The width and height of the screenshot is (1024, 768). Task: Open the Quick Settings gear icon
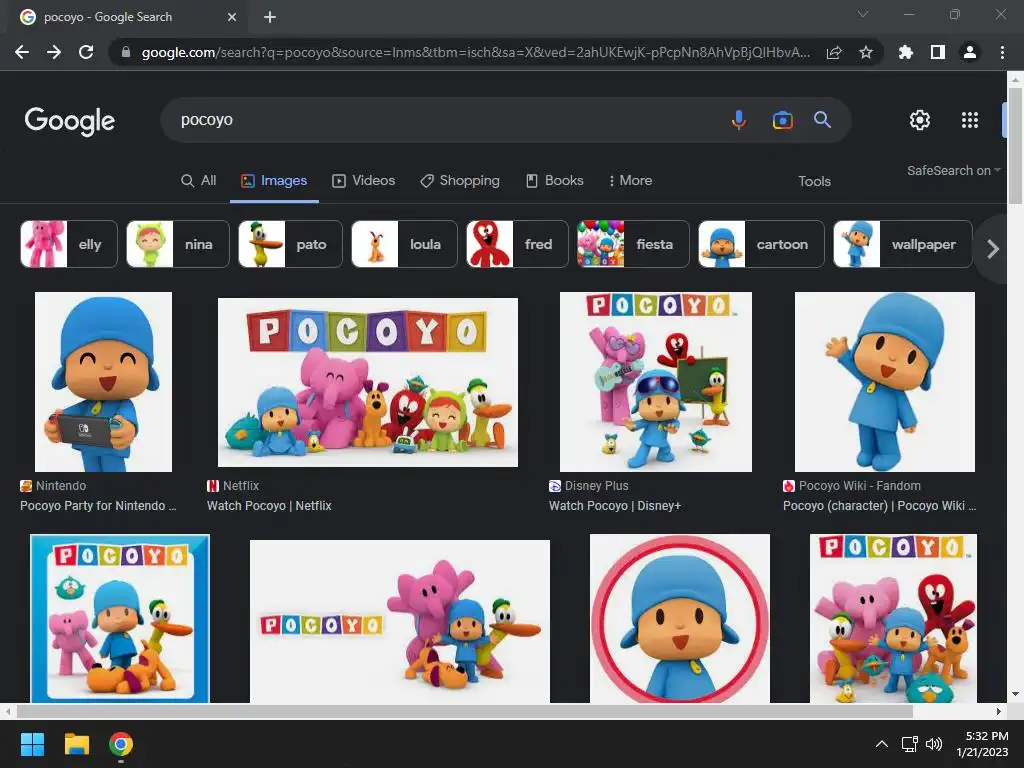coord(920,120)
